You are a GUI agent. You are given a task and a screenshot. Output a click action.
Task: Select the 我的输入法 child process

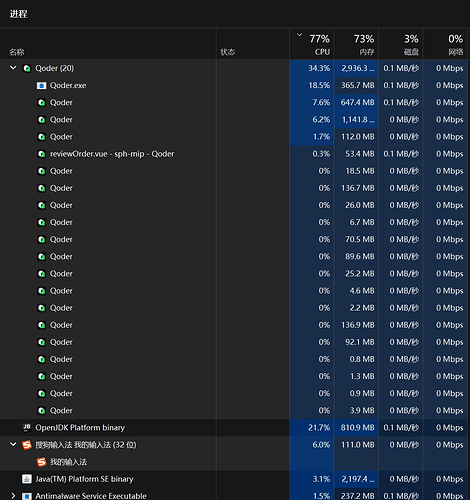[x=233, y=462]
